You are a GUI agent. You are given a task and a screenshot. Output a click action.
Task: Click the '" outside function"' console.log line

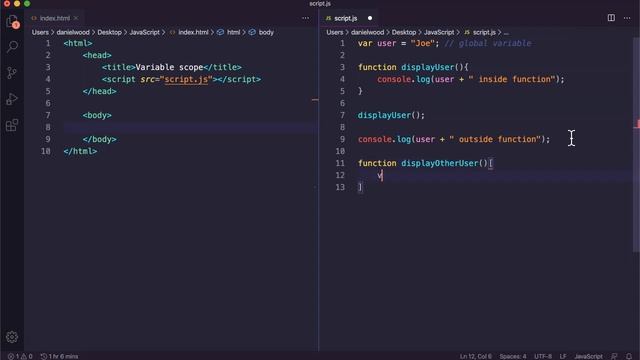pyautogui.click(x=454, y=139)
